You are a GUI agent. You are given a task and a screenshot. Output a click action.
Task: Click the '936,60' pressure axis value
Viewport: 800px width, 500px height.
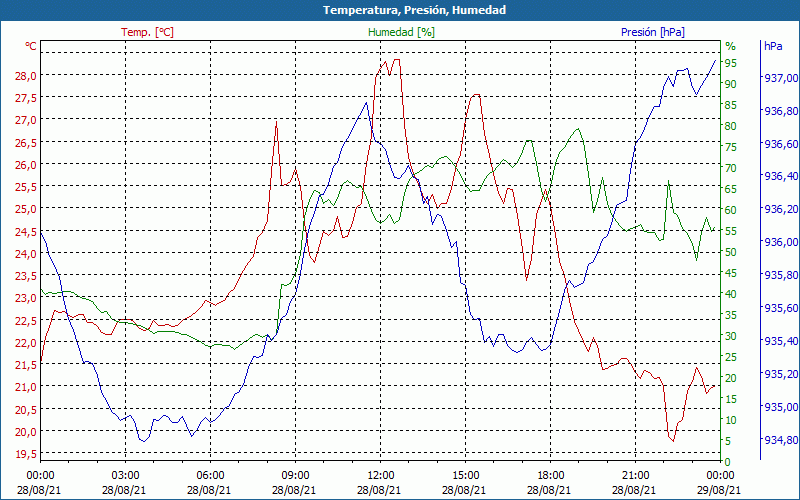coord(780,144)
